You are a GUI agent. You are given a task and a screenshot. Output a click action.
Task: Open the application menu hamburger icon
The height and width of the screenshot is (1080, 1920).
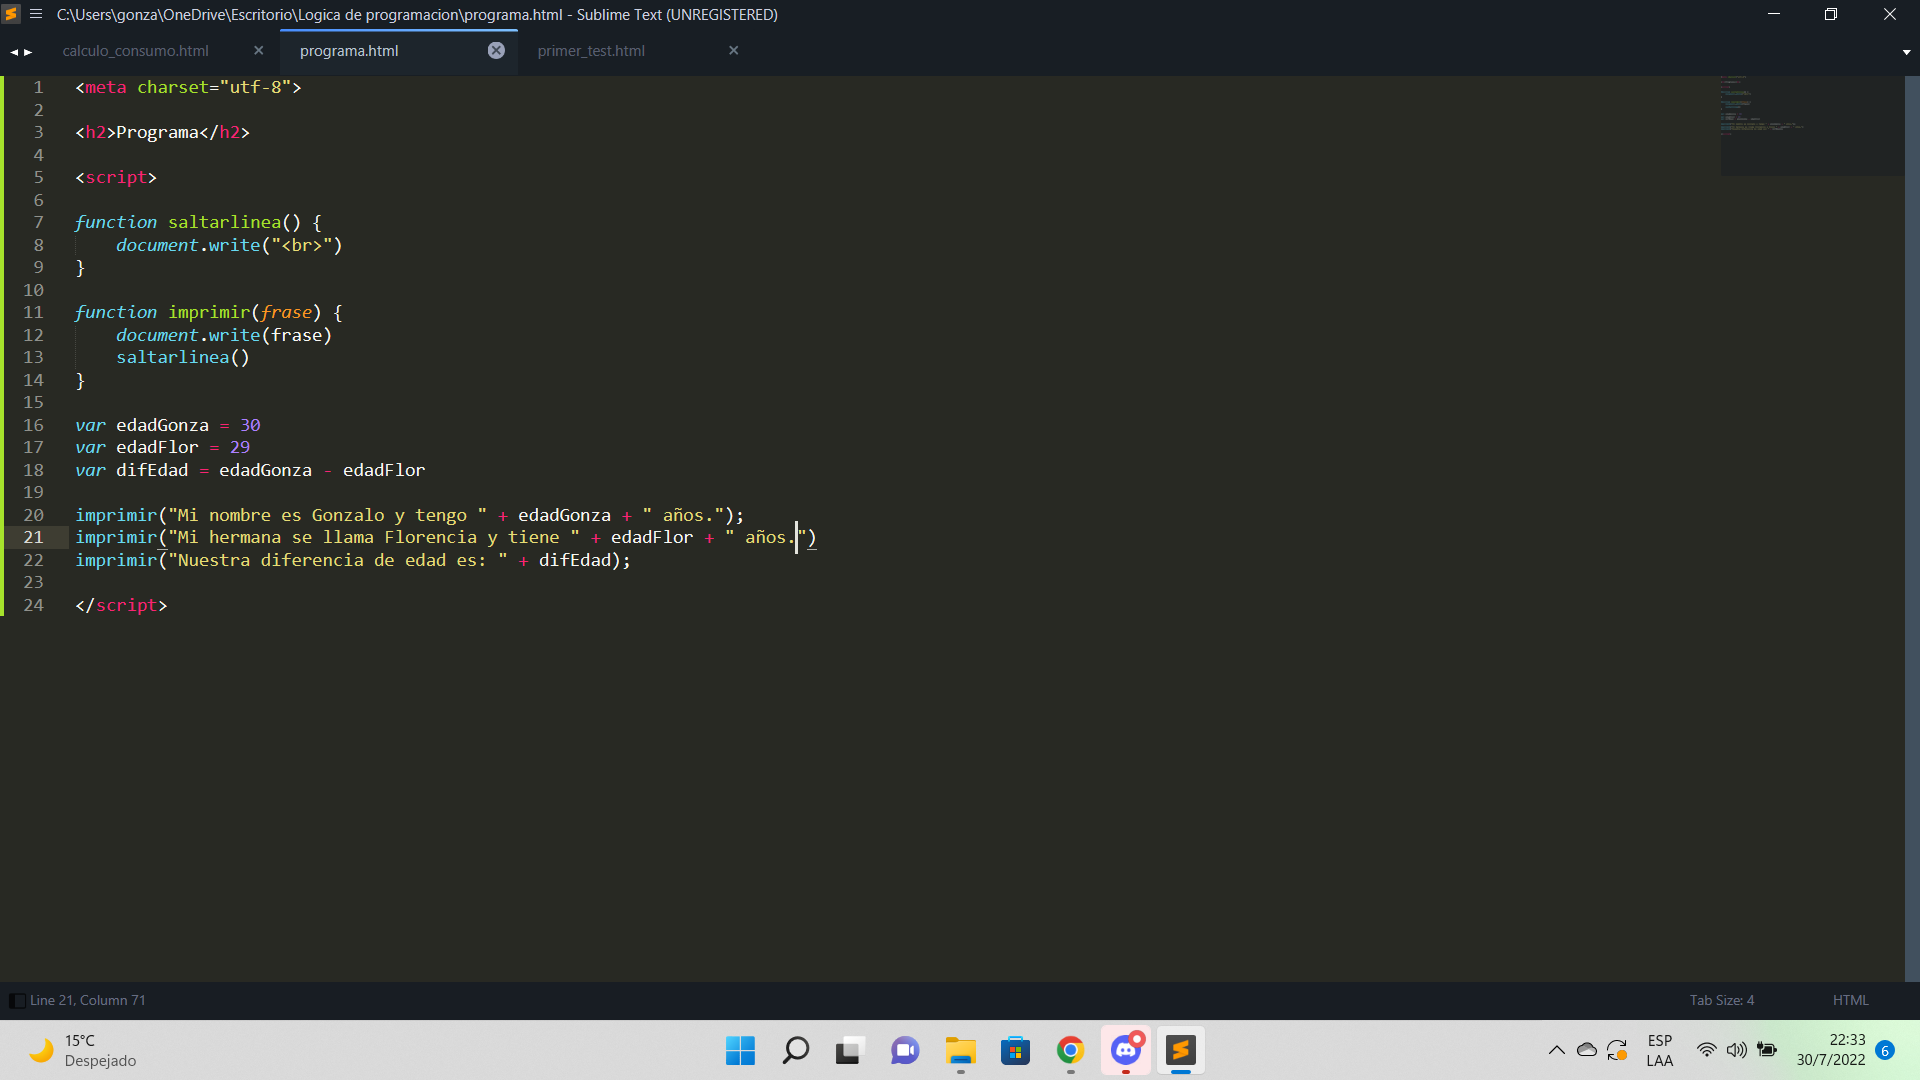(36, 13)
